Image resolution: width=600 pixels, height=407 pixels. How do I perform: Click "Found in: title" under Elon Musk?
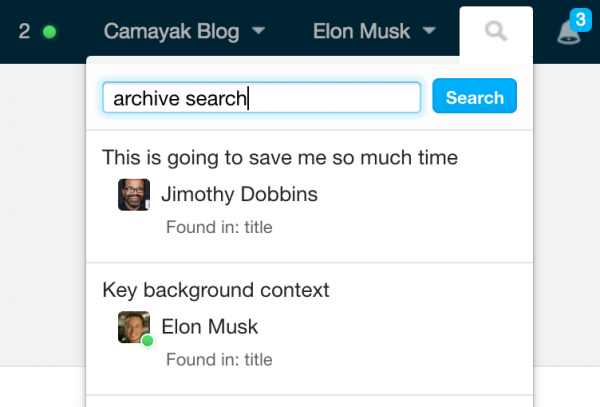pyautogui.click(x=219, y=360)
